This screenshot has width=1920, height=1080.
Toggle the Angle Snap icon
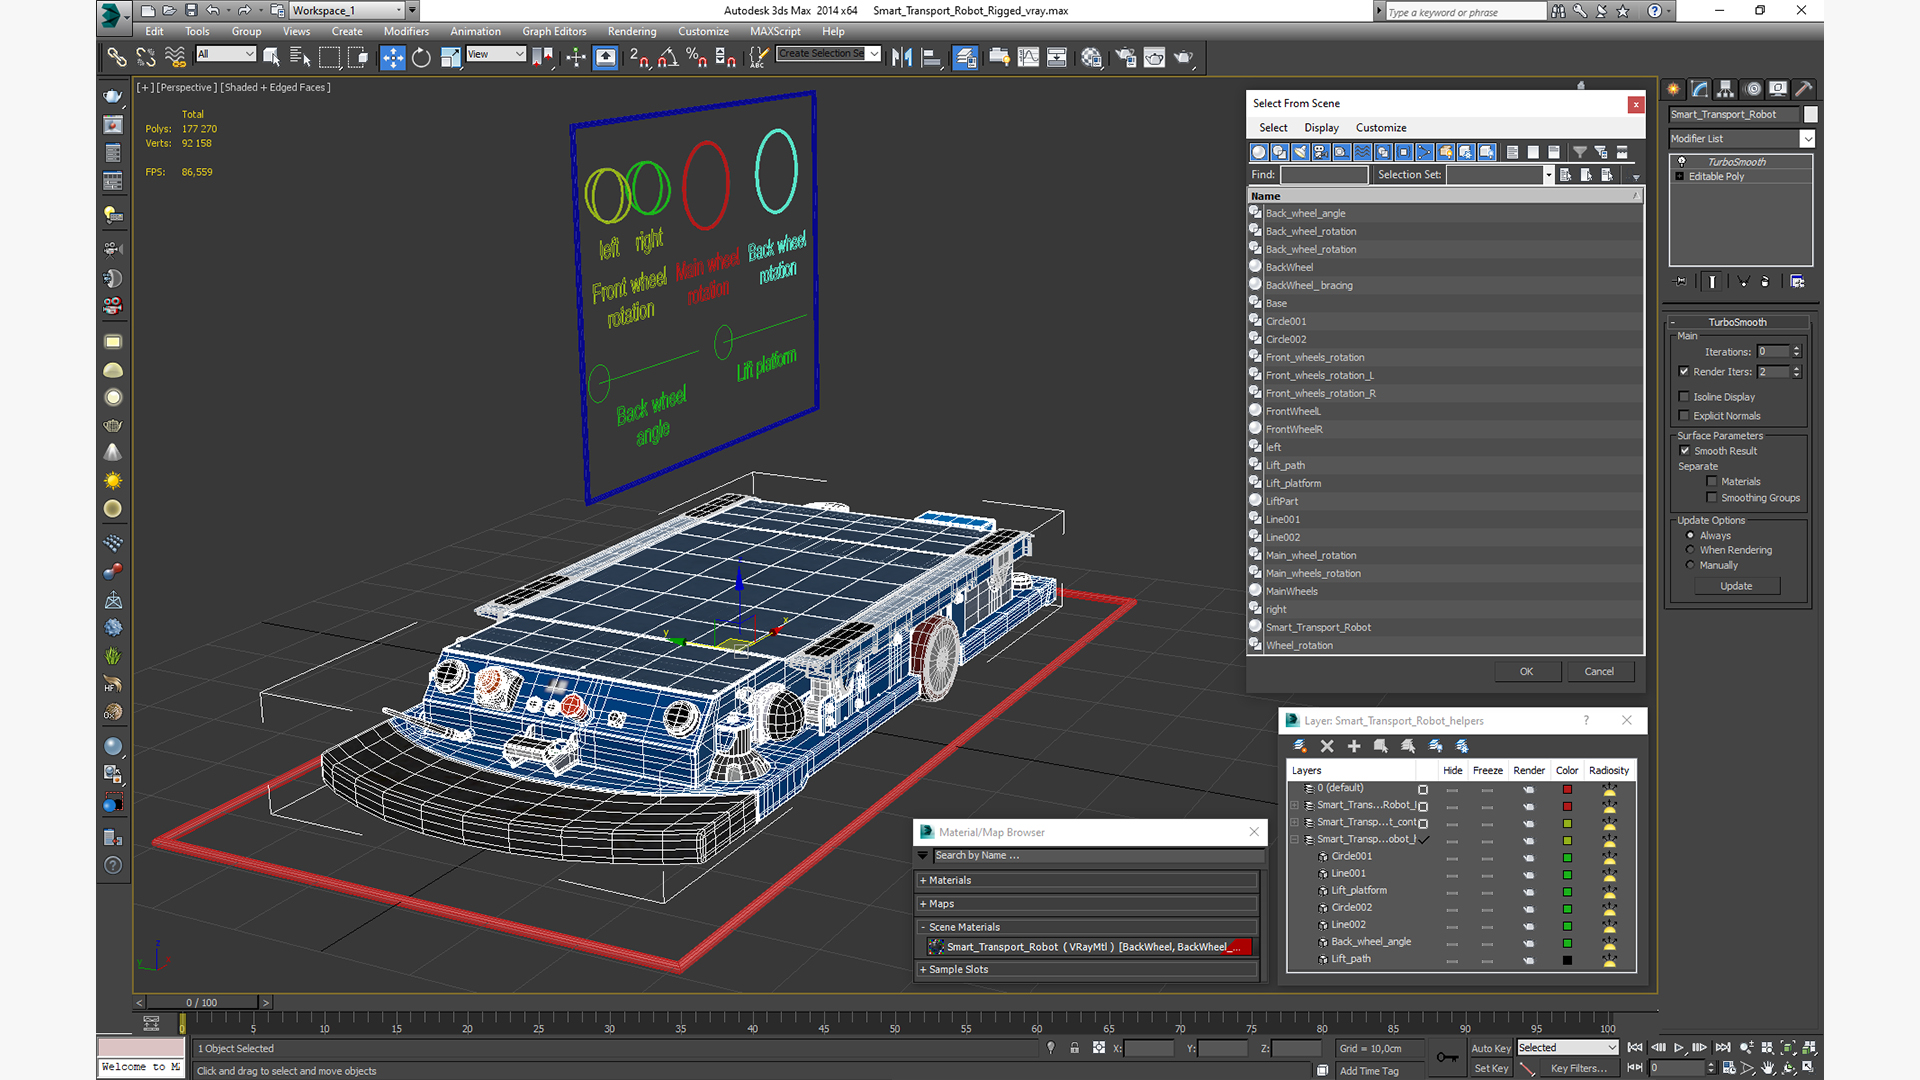tap(668, 57)
